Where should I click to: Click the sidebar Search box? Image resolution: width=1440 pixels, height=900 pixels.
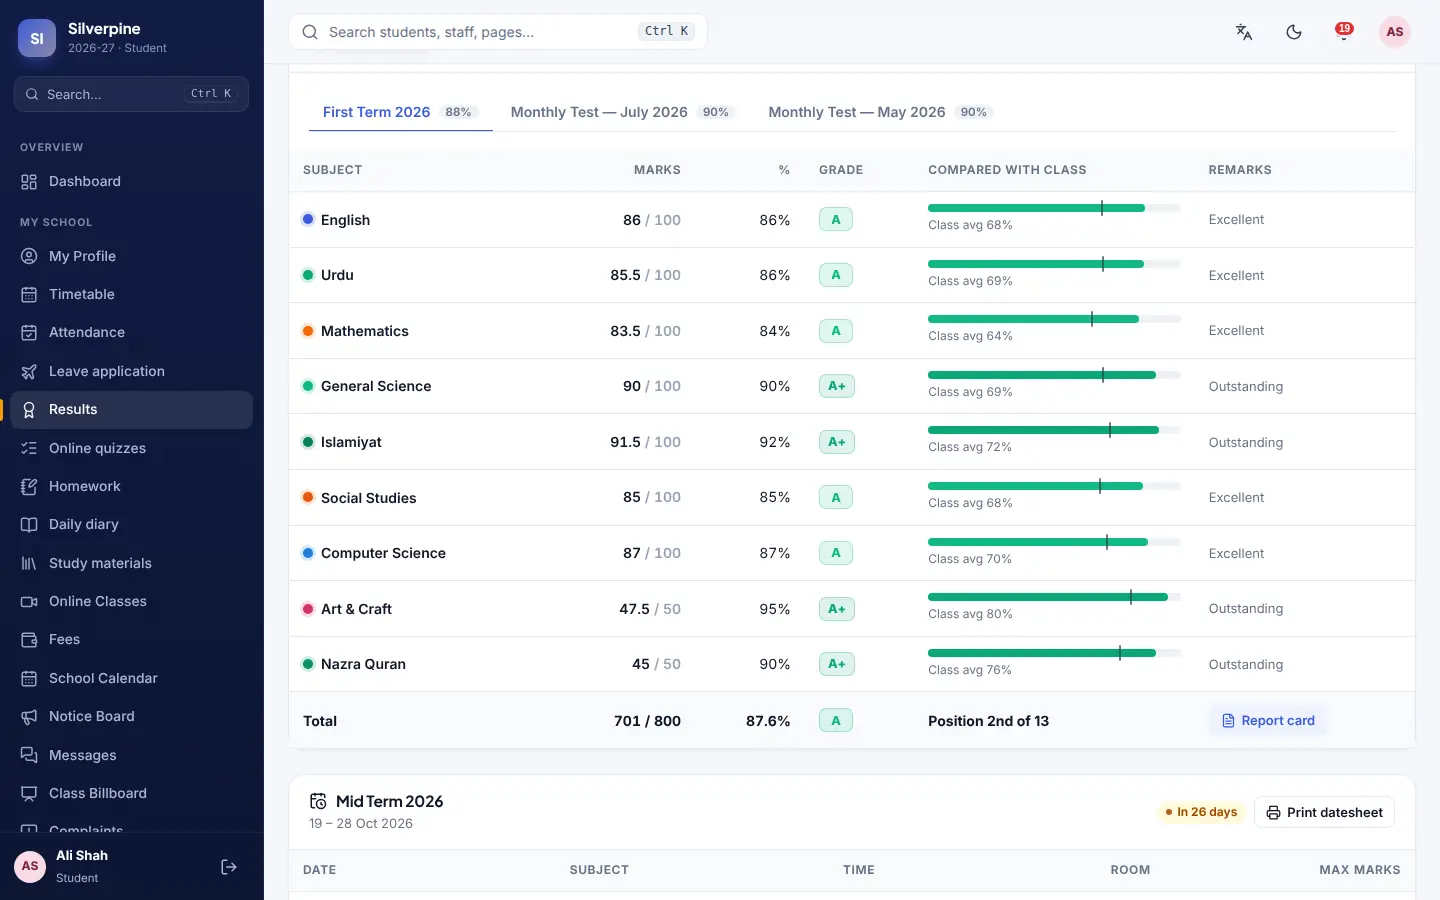131,94
